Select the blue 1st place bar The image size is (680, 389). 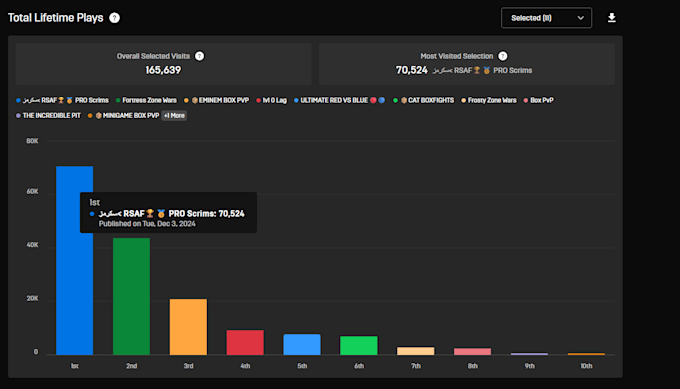tap(75, 260)
